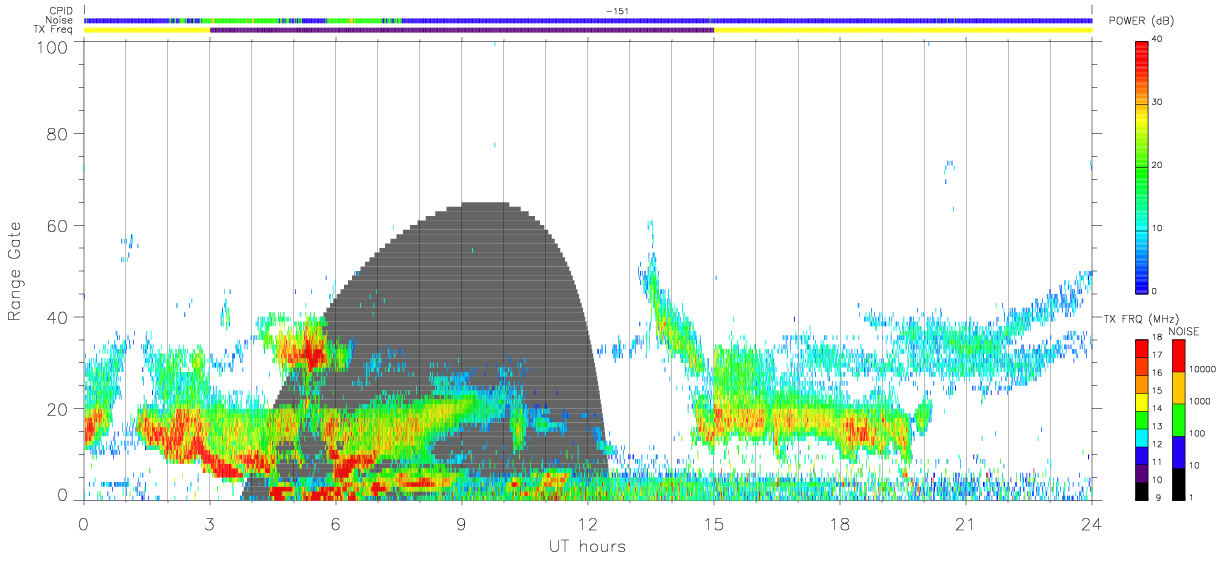1228x567 pixels.
Task: Click the 'UT hours' axis title
Action: click(586, 546)
